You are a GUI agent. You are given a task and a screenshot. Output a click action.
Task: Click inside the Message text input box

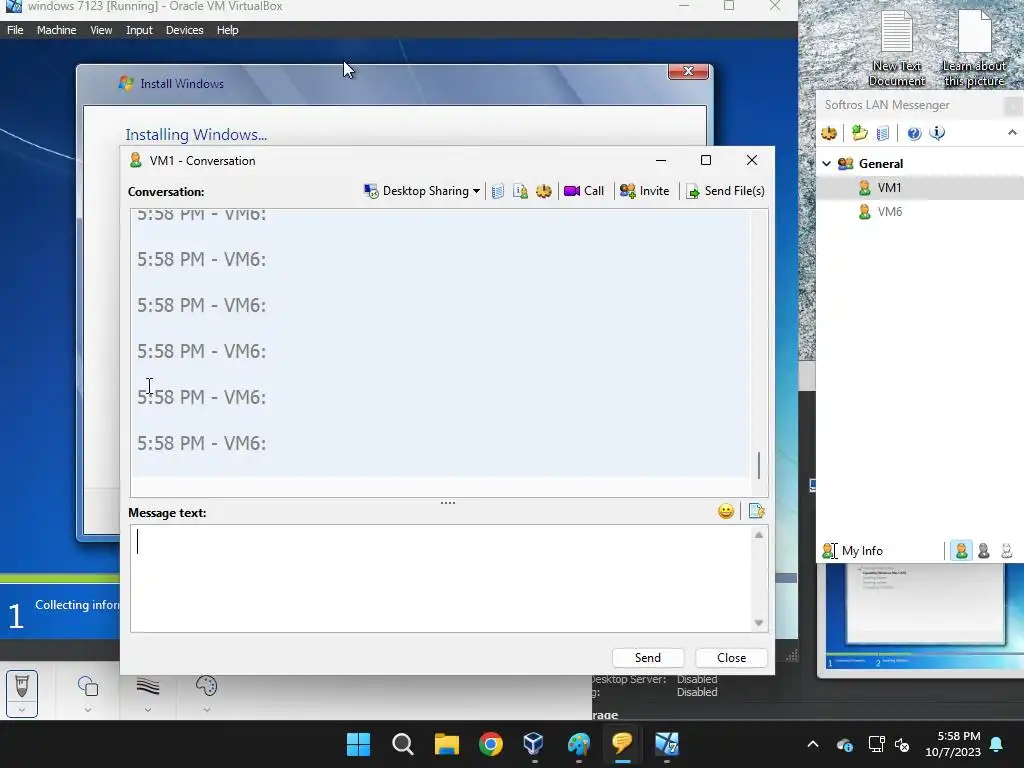(441, 578)
